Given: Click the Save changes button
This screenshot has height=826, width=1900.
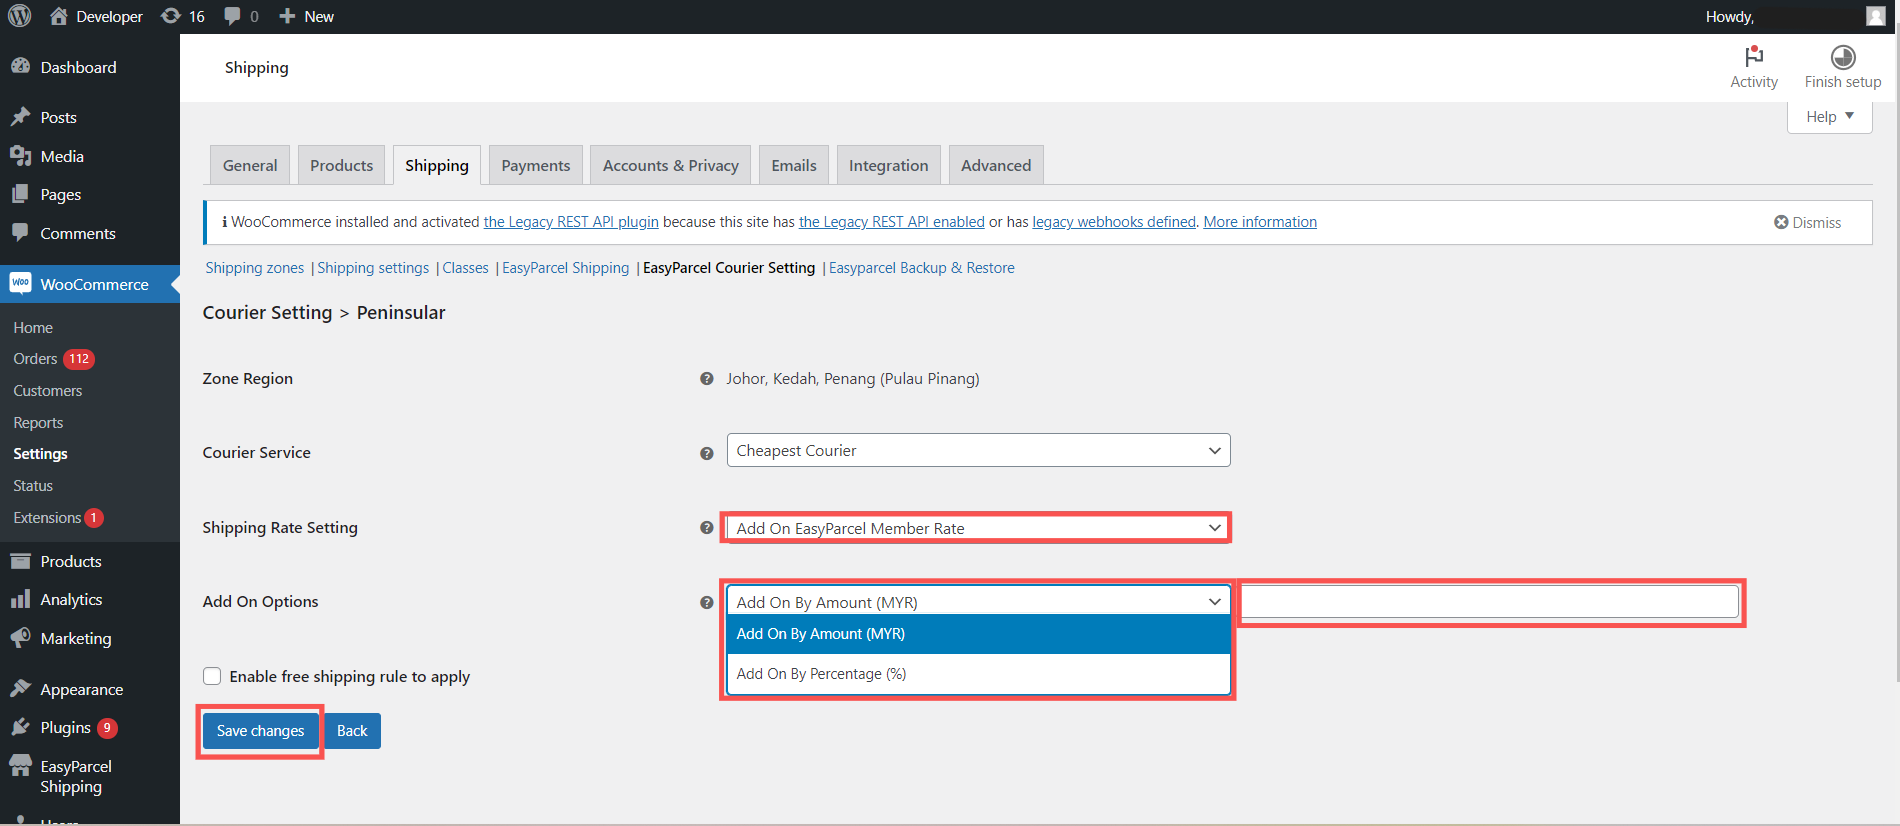Looking at the screenshot, I should [x=260, y=731].
